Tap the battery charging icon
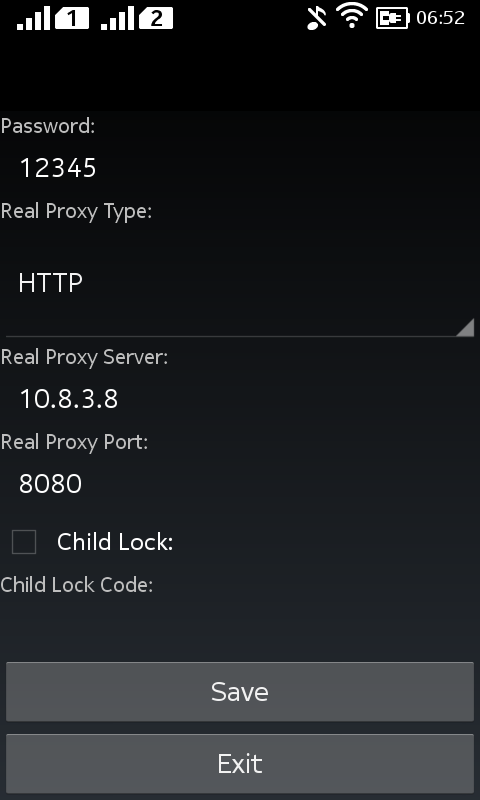 (392, 18)
